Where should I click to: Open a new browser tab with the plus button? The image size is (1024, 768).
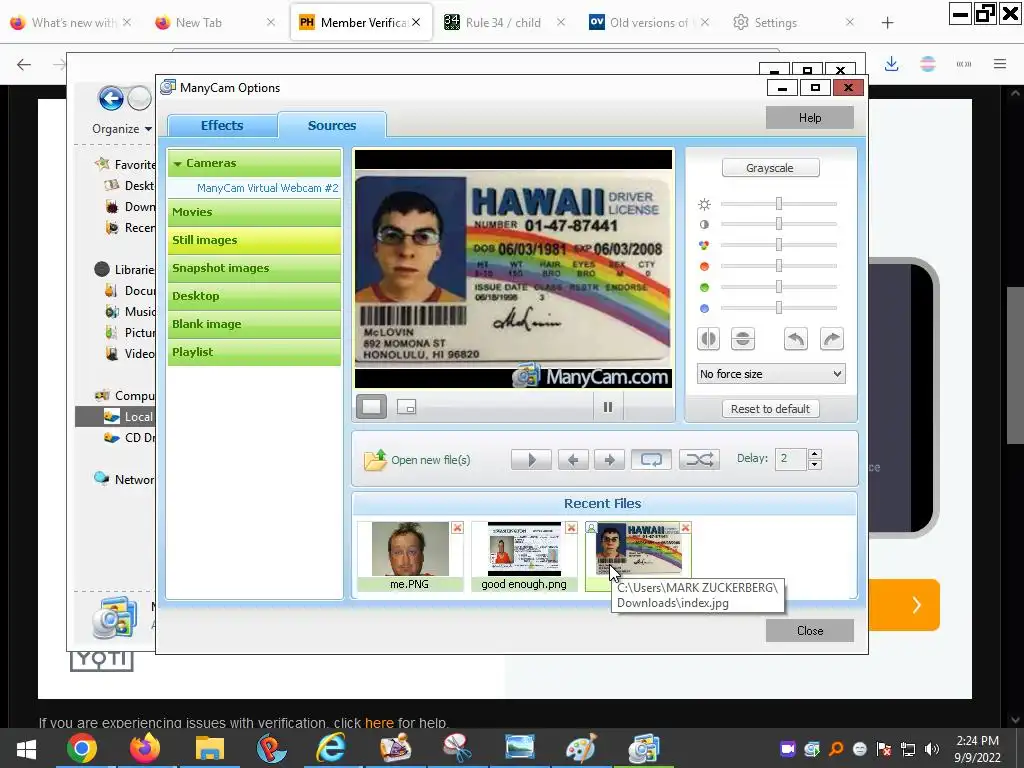click(x=887, y=23)
